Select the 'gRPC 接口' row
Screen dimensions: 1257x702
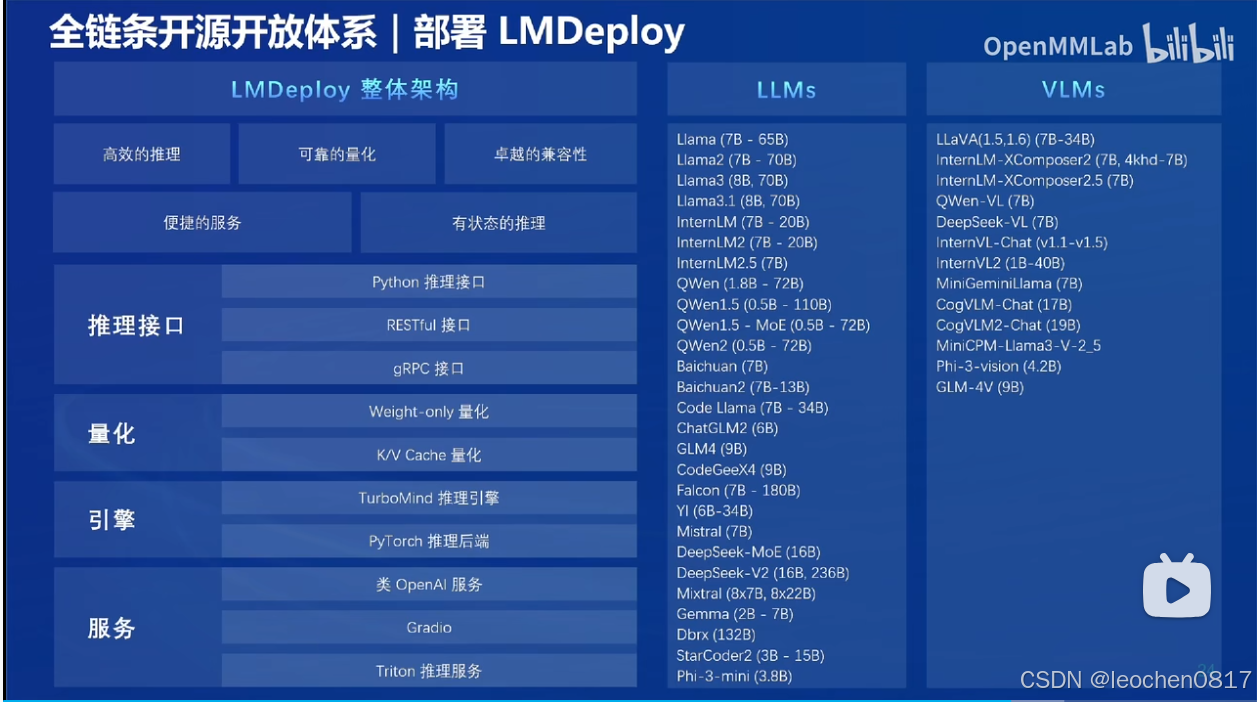(x=429, y=368)
